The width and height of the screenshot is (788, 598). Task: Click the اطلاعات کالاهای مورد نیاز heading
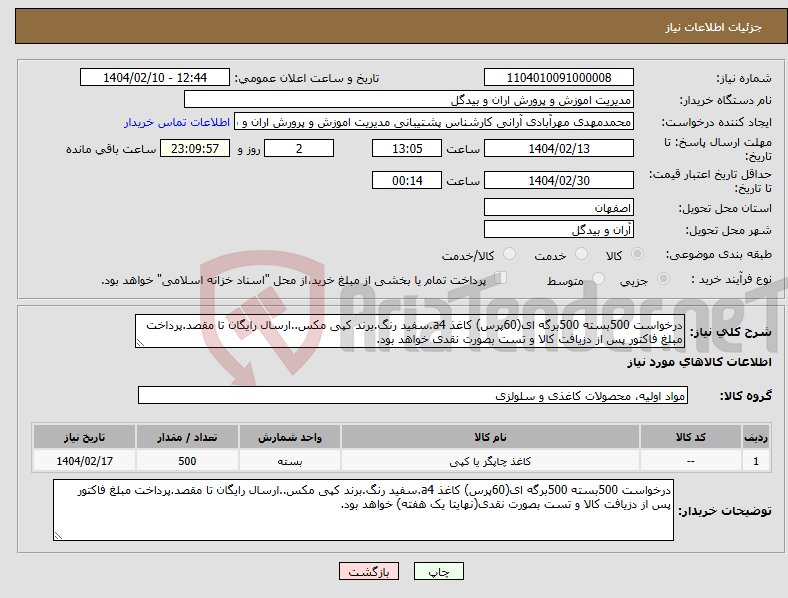pos(699,362)
